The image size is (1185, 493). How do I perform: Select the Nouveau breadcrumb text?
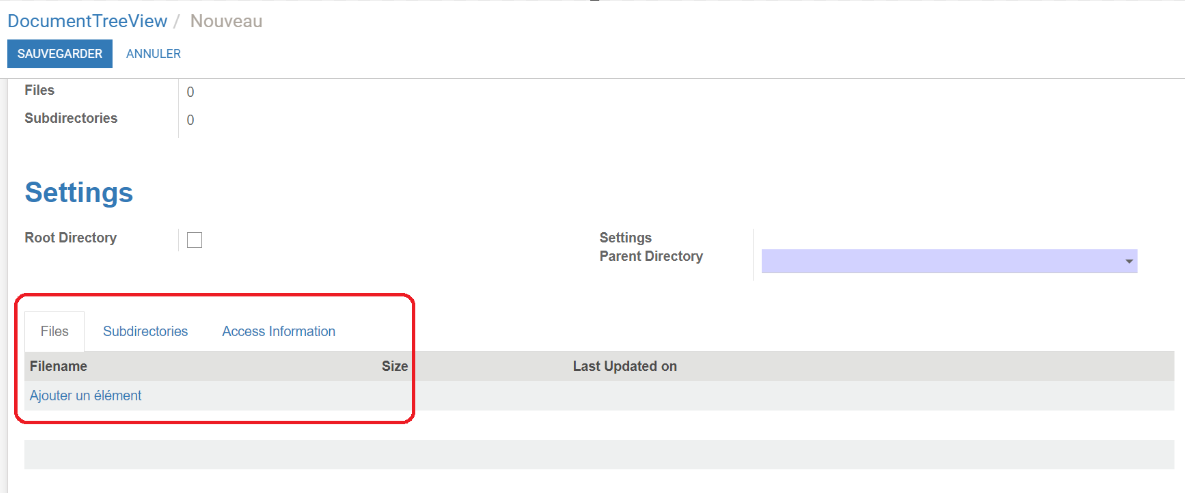tap(227, 21)
